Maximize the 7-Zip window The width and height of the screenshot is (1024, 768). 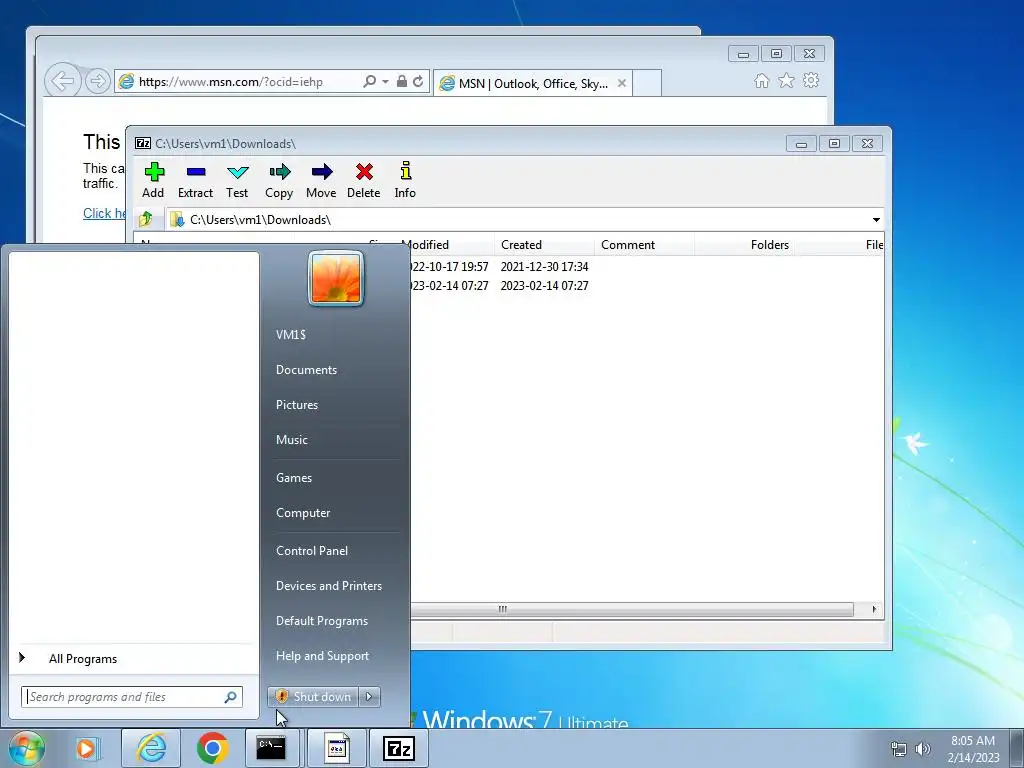[x=834, y=144]
